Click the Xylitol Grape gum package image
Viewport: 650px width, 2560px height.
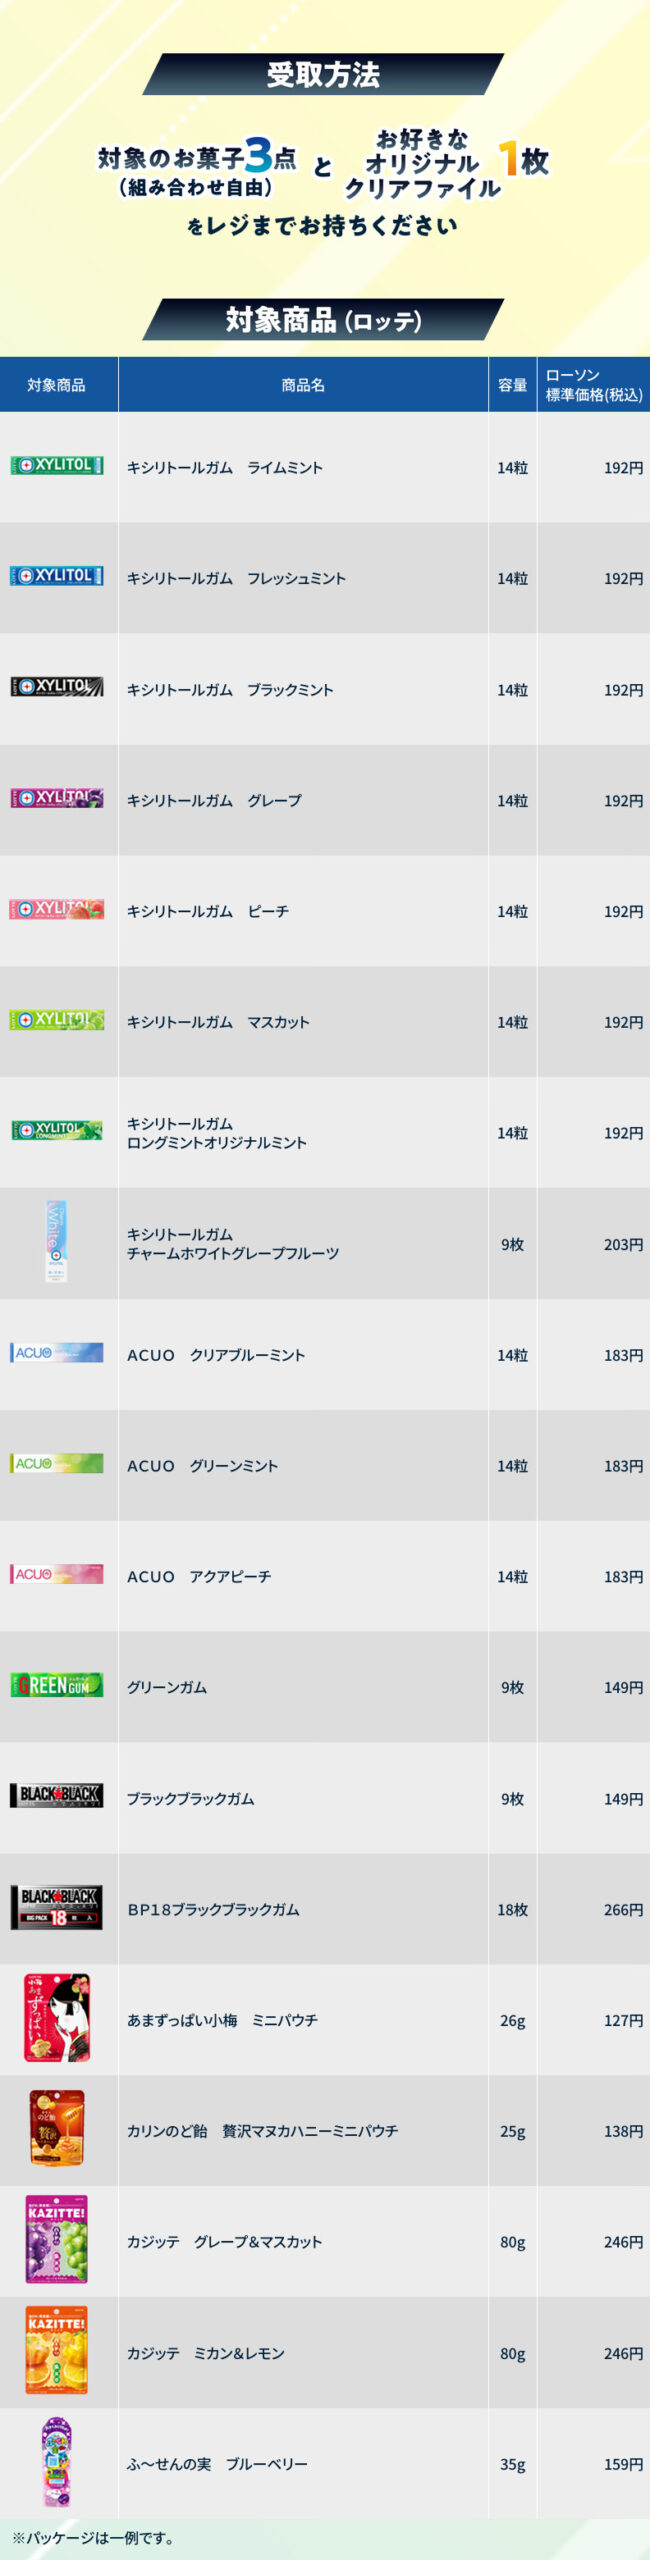57,798
